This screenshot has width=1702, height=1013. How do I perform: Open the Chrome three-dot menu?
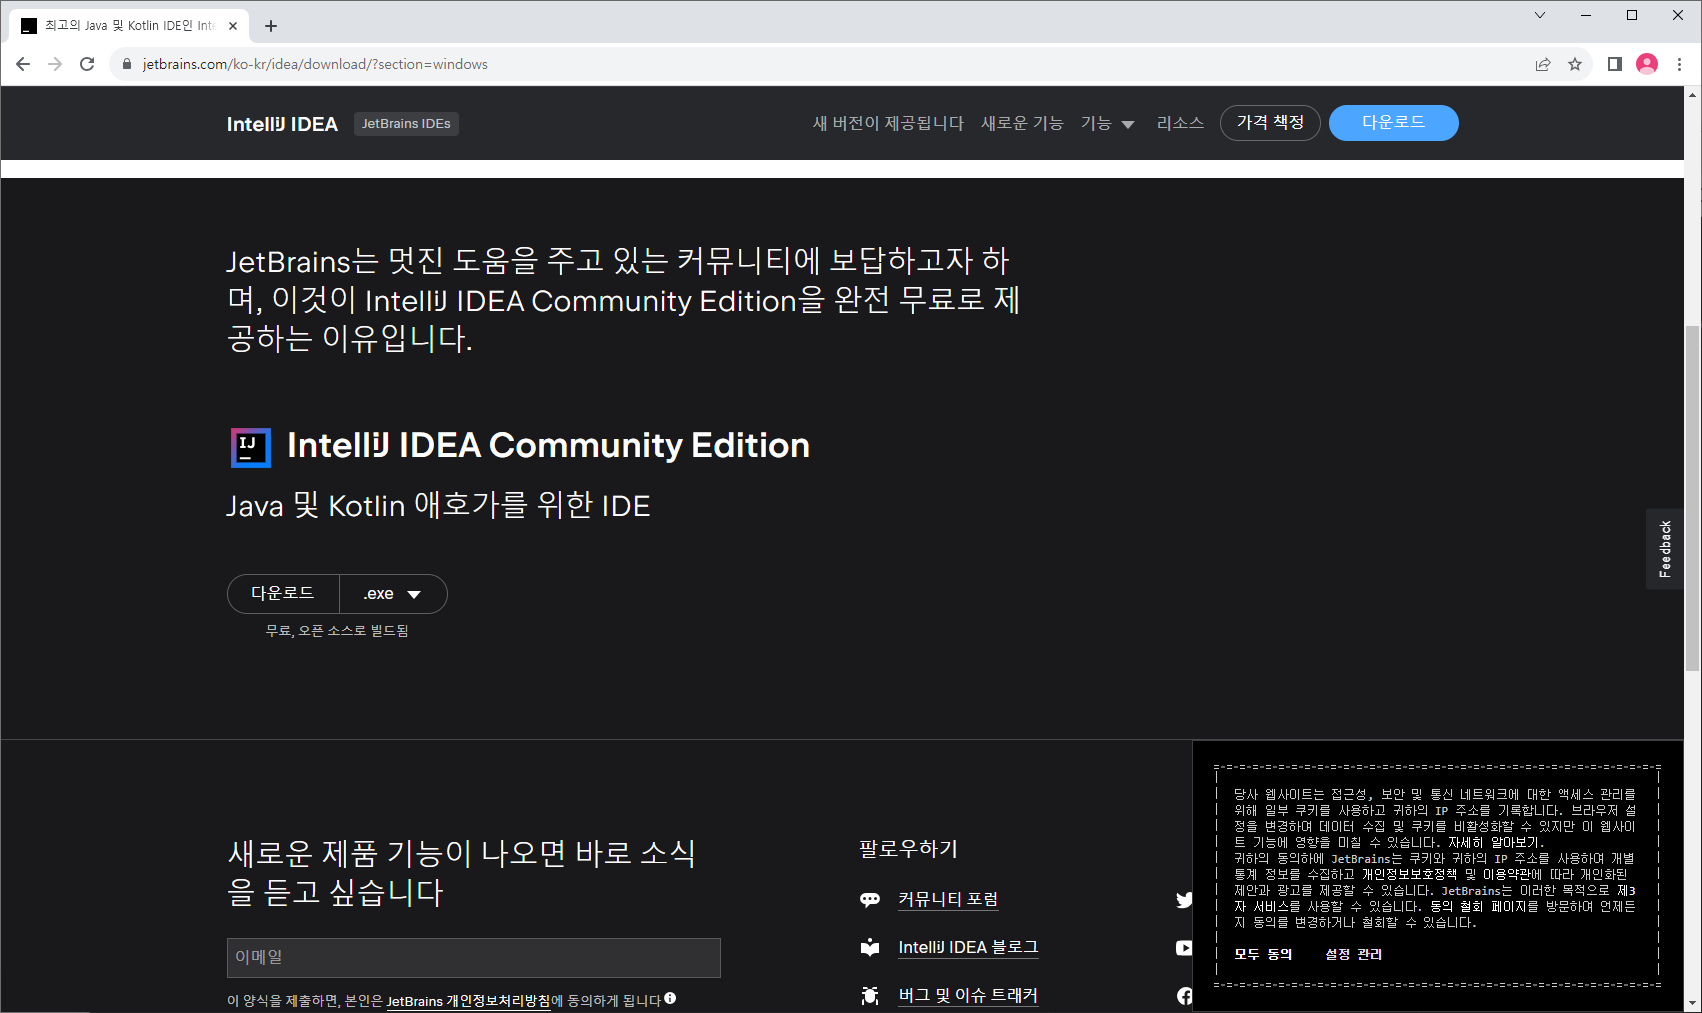1679,64
